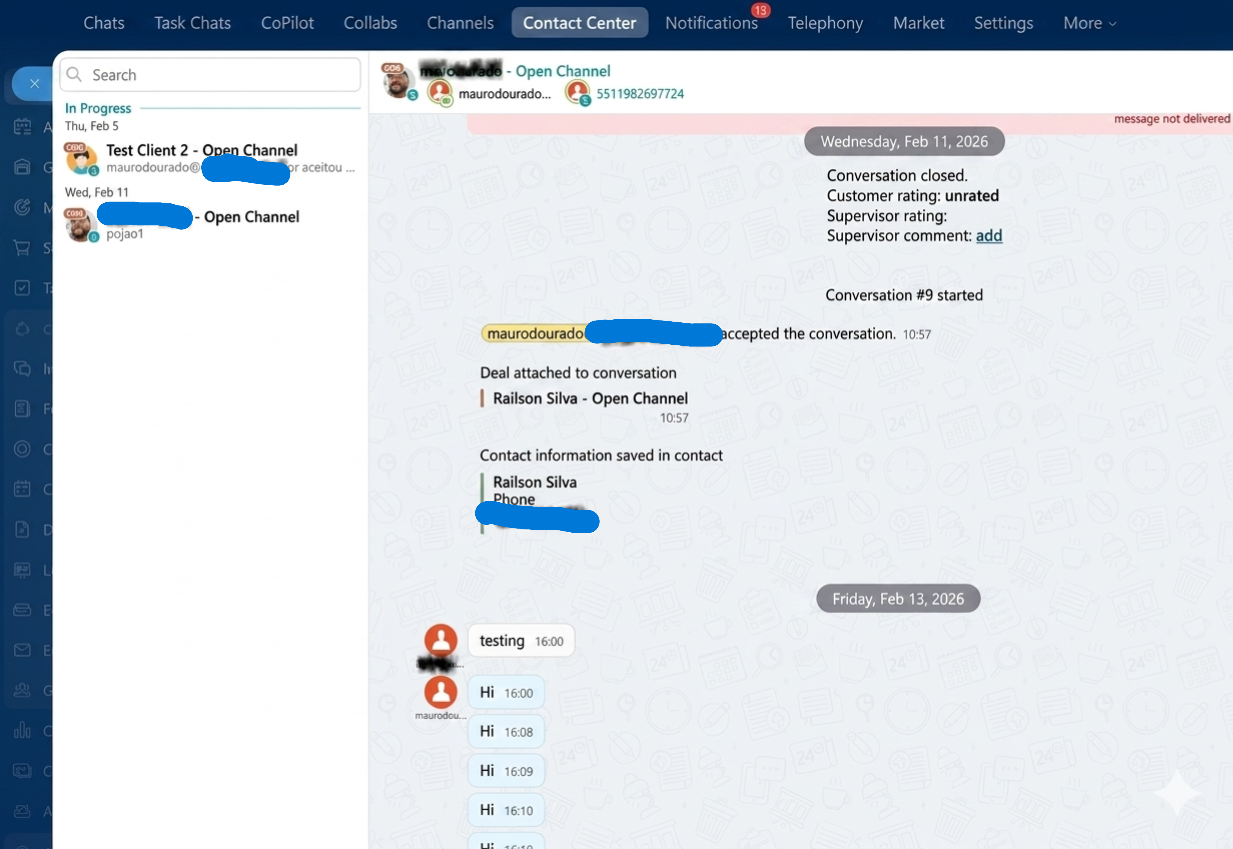Open Test Client 2 conversation avatar
The image size is (1233, 849).
pos(81,158)
